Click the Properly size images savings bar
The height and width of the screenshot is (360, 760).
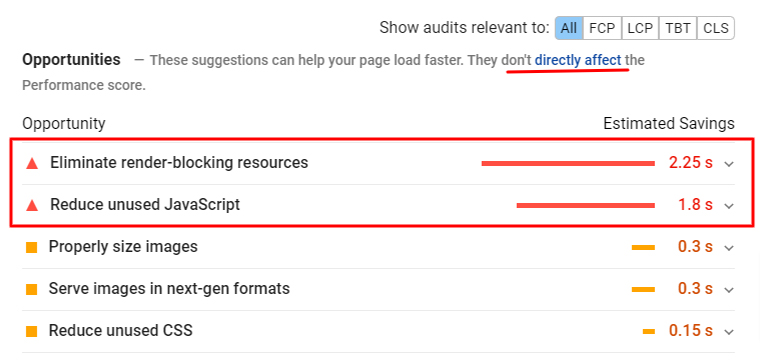[643, 248]
